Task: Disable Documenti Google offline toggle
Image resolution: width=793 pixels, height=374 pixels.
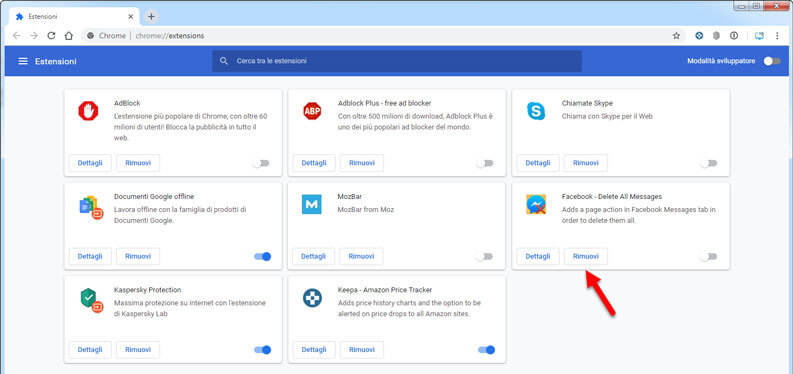Action: pos(262,256)
